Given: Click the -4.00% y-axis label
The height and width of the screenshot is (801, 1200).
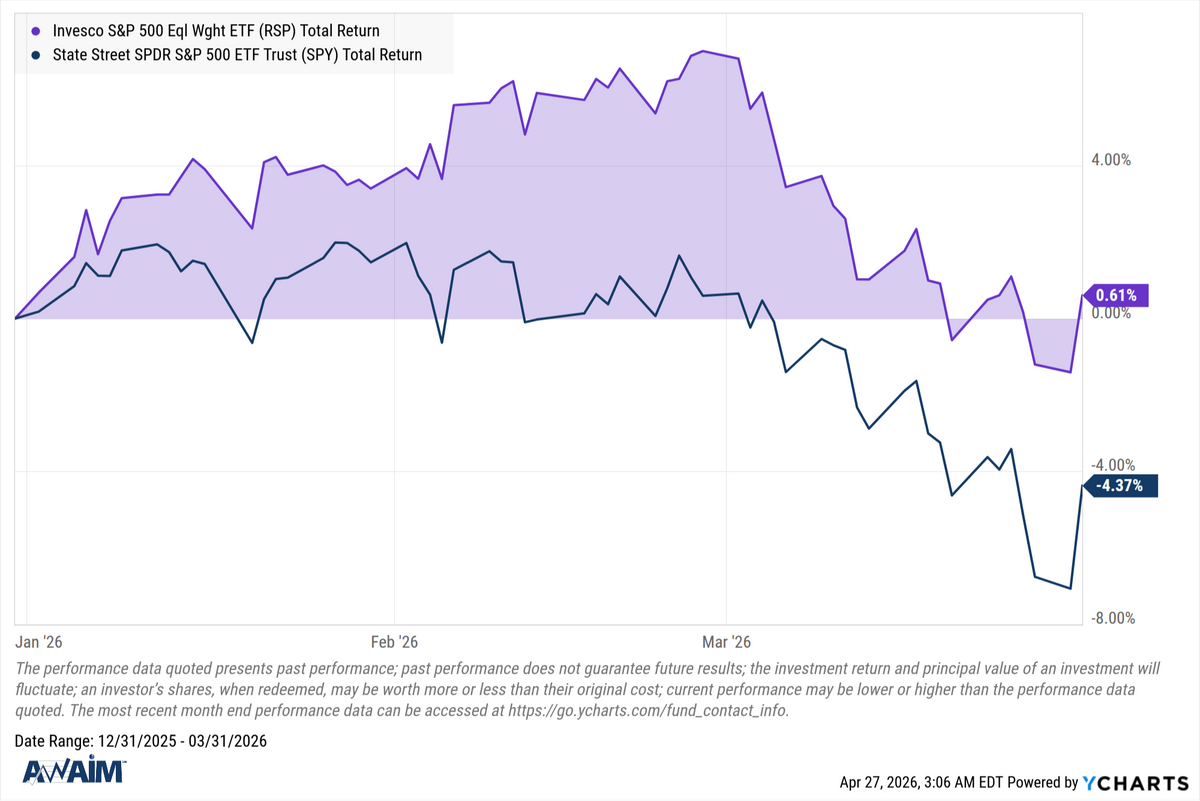Looking at the screenshot, I should click(x=1108, y=465).
